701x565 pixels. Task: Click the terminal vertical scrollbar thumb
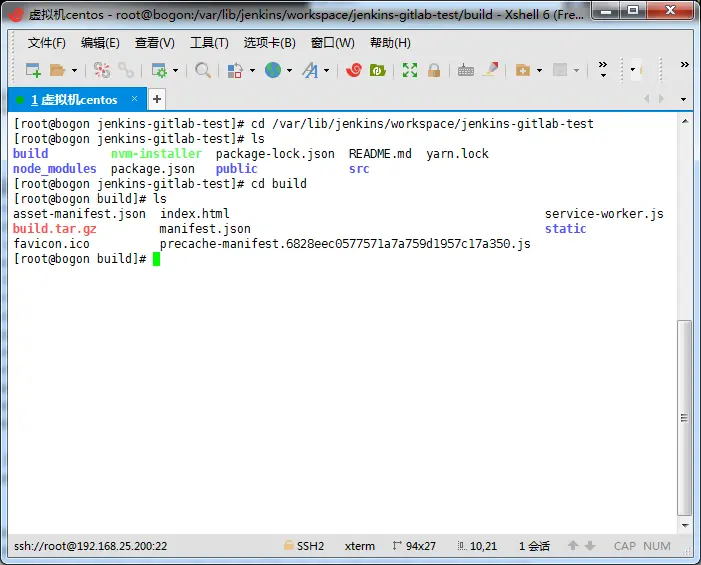[684, 418]
